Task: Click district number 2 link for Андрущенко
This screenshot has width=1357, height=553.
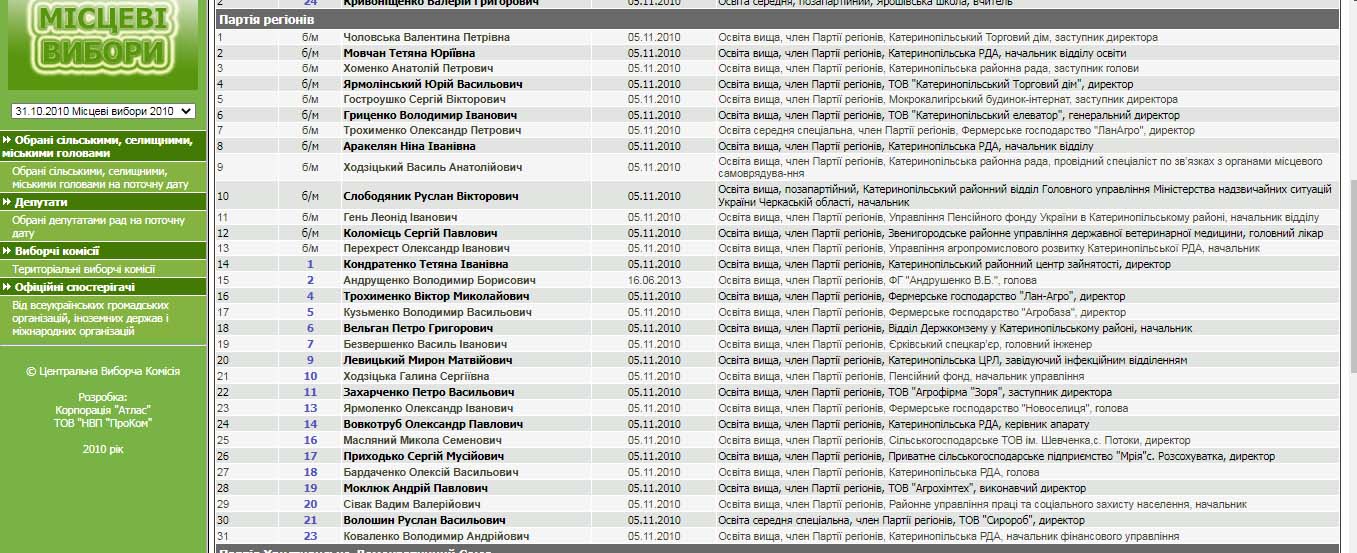Action: pos(310,280)
